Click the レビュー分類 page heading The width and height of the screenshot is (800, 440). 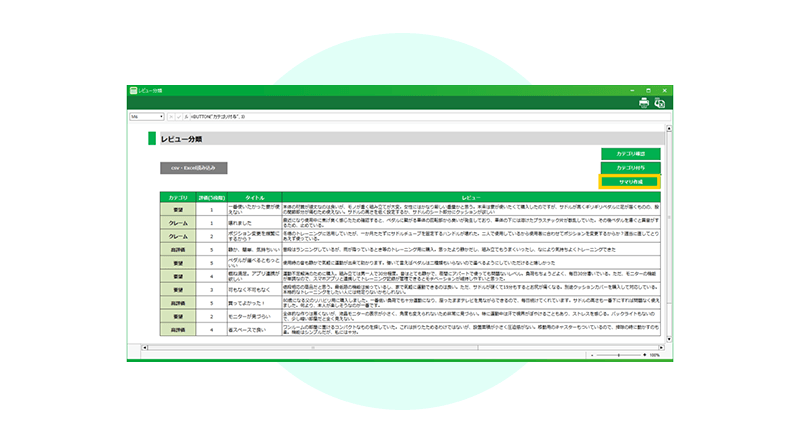[182, 139]
